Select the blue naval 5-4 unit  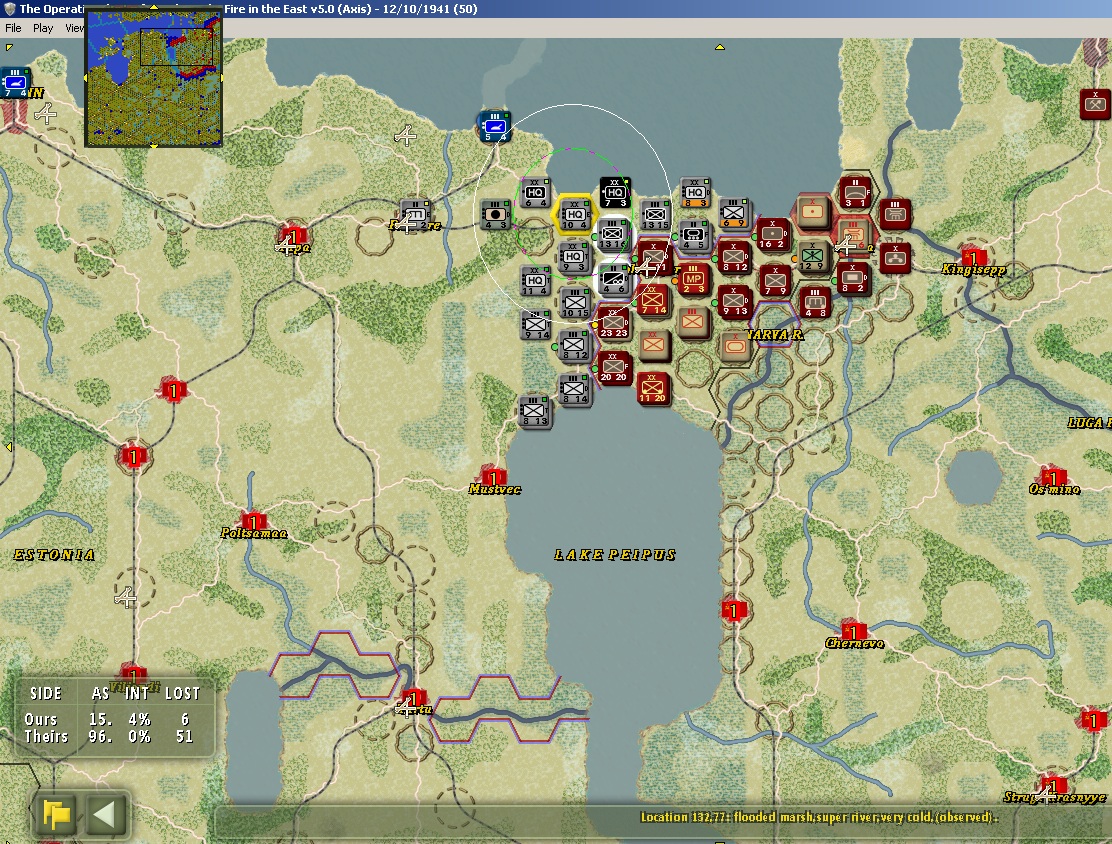click(494, 128)
